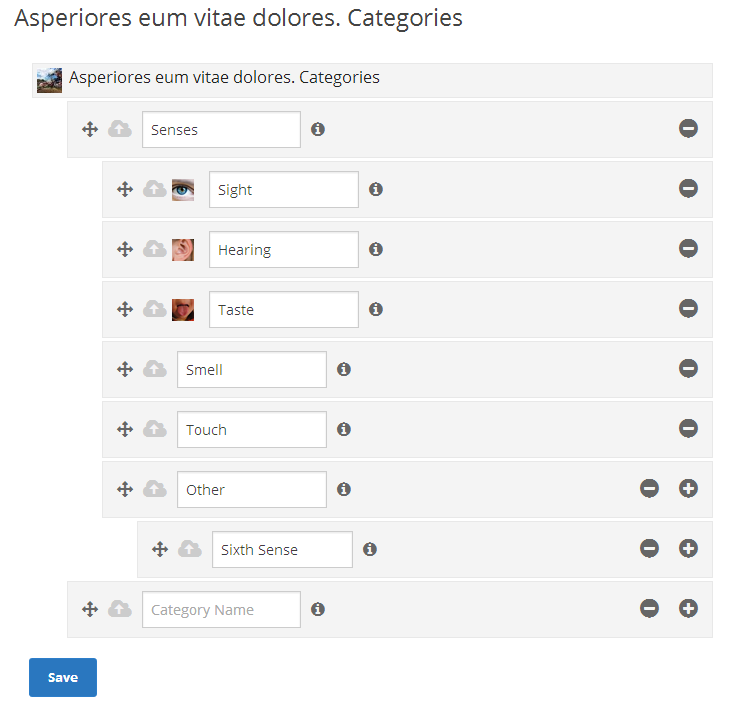Remove the Senses category with minus icon
744x714 pixels.
coord(688,128)
